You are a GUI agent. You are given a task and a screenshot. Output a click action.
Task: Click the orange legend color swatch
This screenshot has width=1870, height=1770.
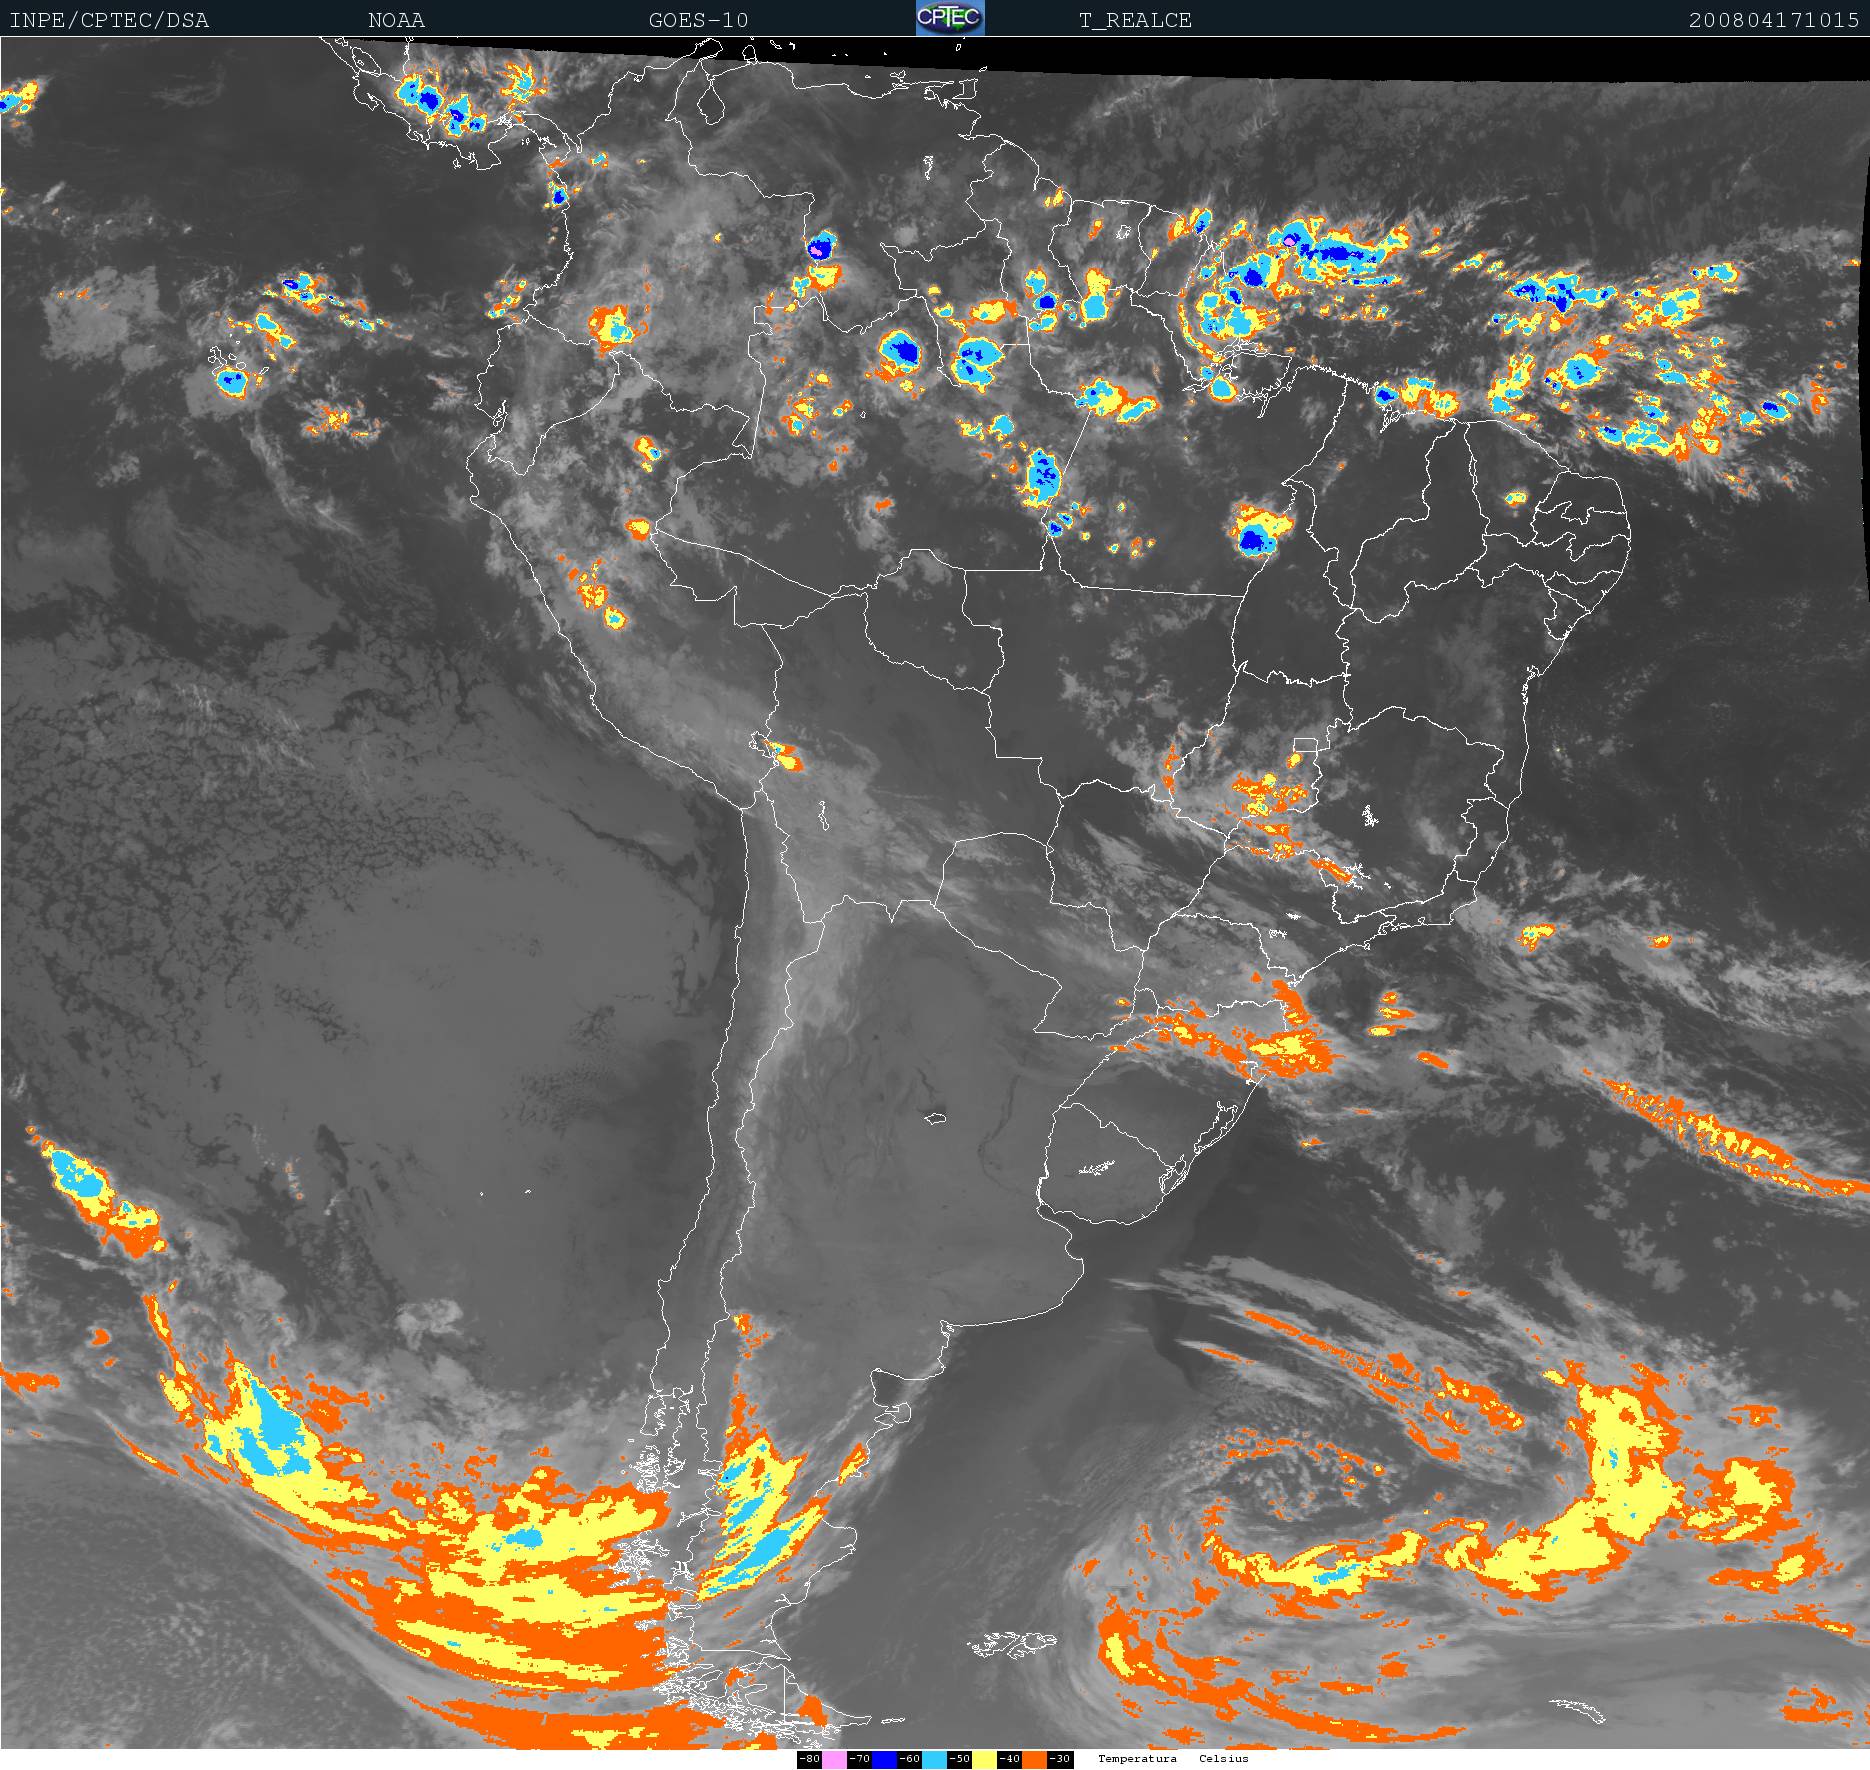tap(1034, 1759)
